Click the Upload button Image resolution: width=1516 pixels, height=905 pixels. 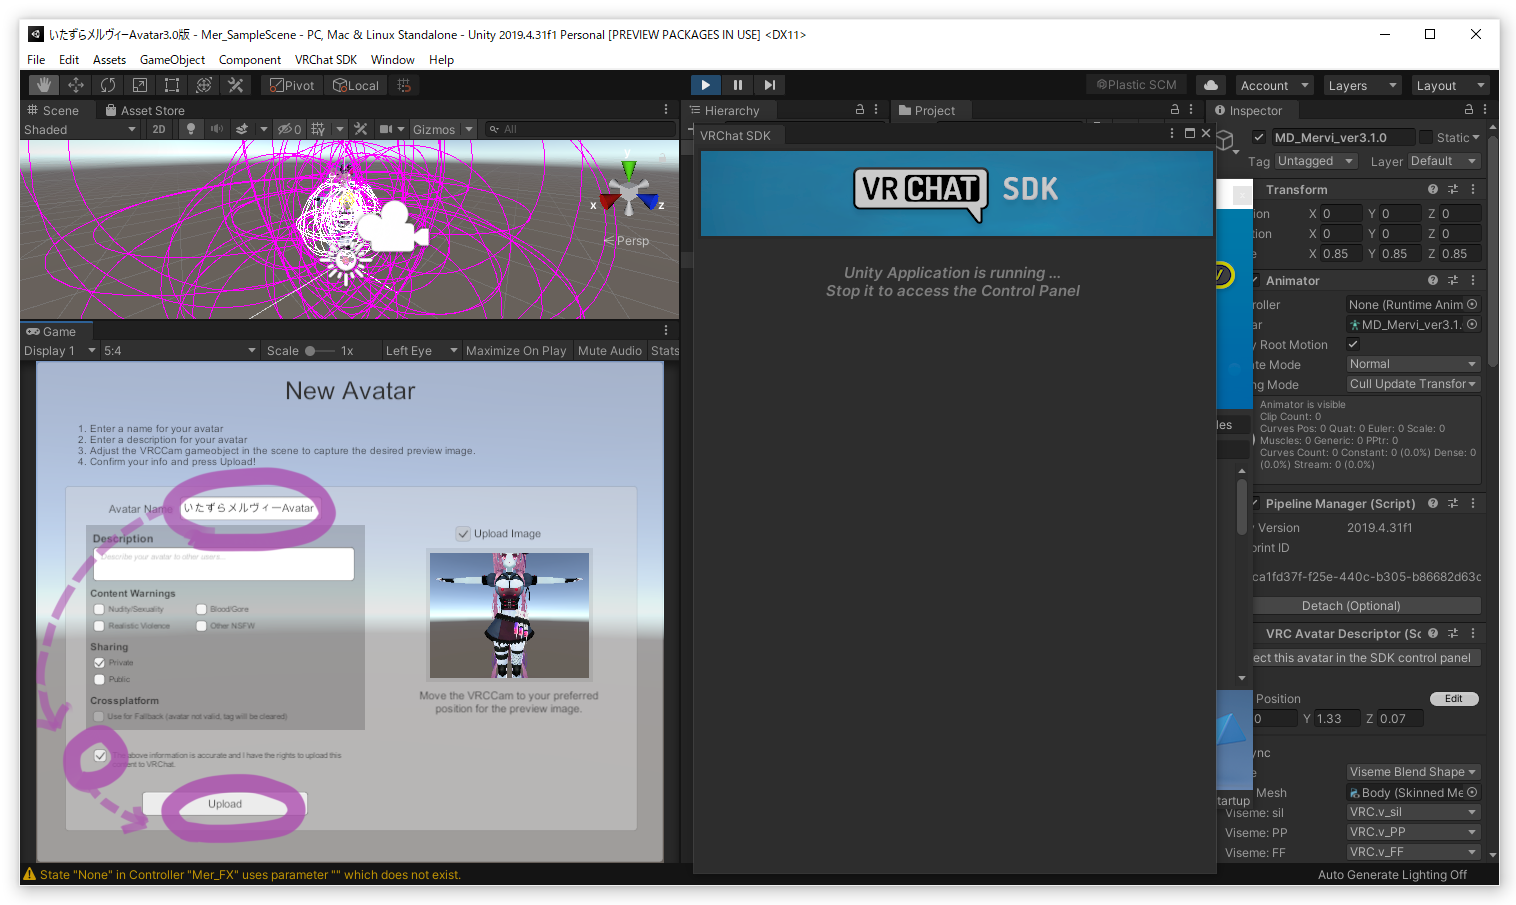pos(225,804)
